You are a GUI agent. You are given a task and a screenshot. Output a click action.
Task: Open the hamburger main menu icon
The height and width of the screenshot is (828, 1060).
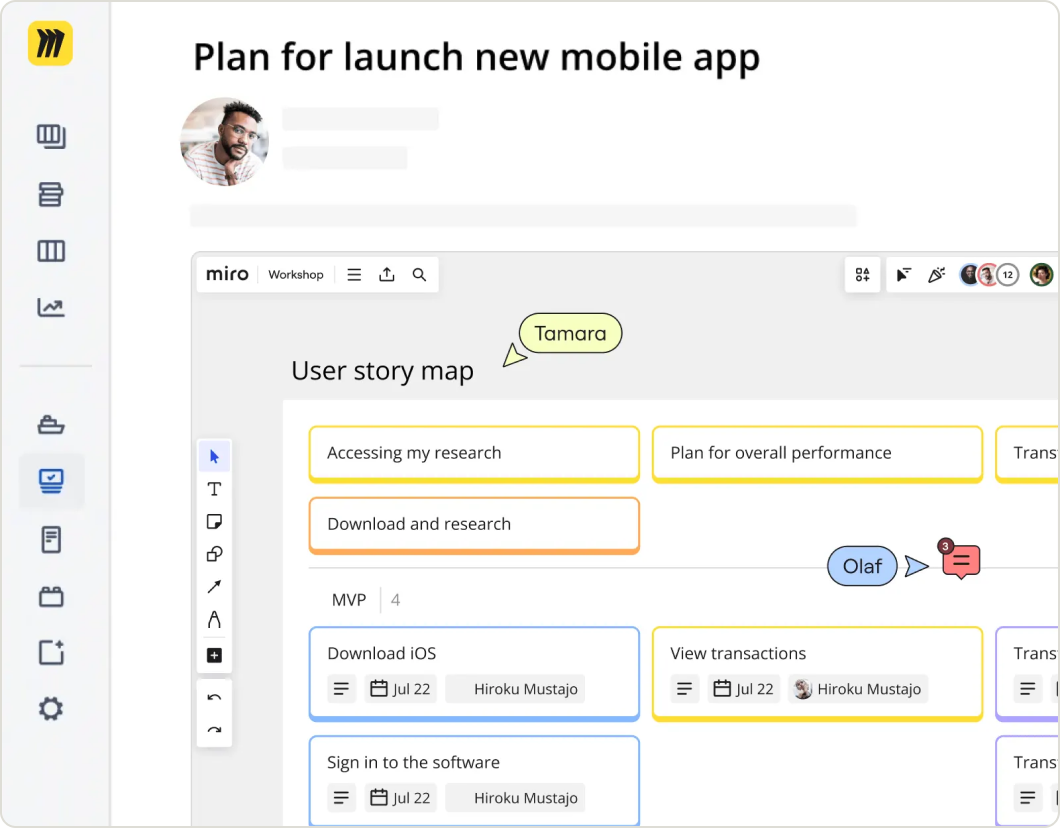pos(354,274)
